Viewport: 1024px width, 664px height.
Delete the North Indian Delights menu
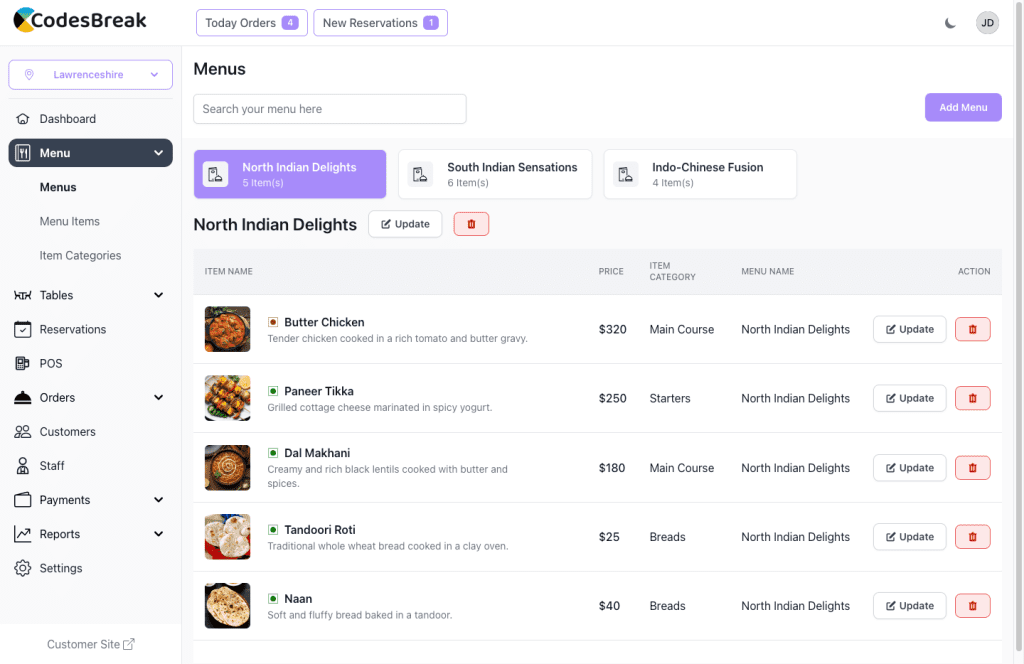471,224
